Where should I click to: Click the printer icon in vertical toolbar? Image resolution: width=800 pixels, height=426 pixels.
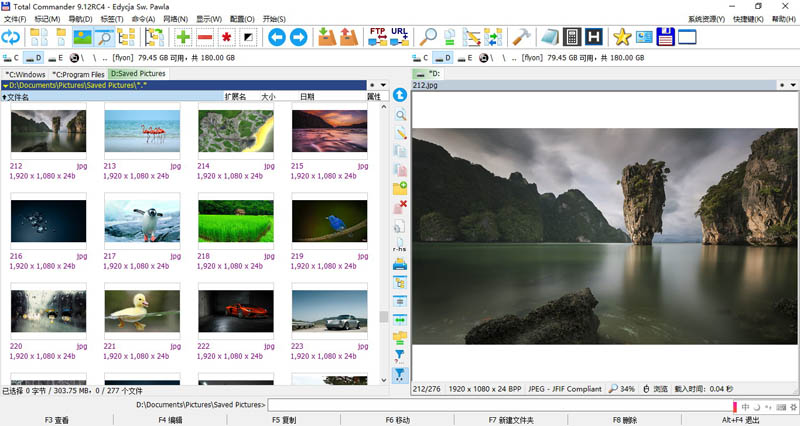coord(400,264)
